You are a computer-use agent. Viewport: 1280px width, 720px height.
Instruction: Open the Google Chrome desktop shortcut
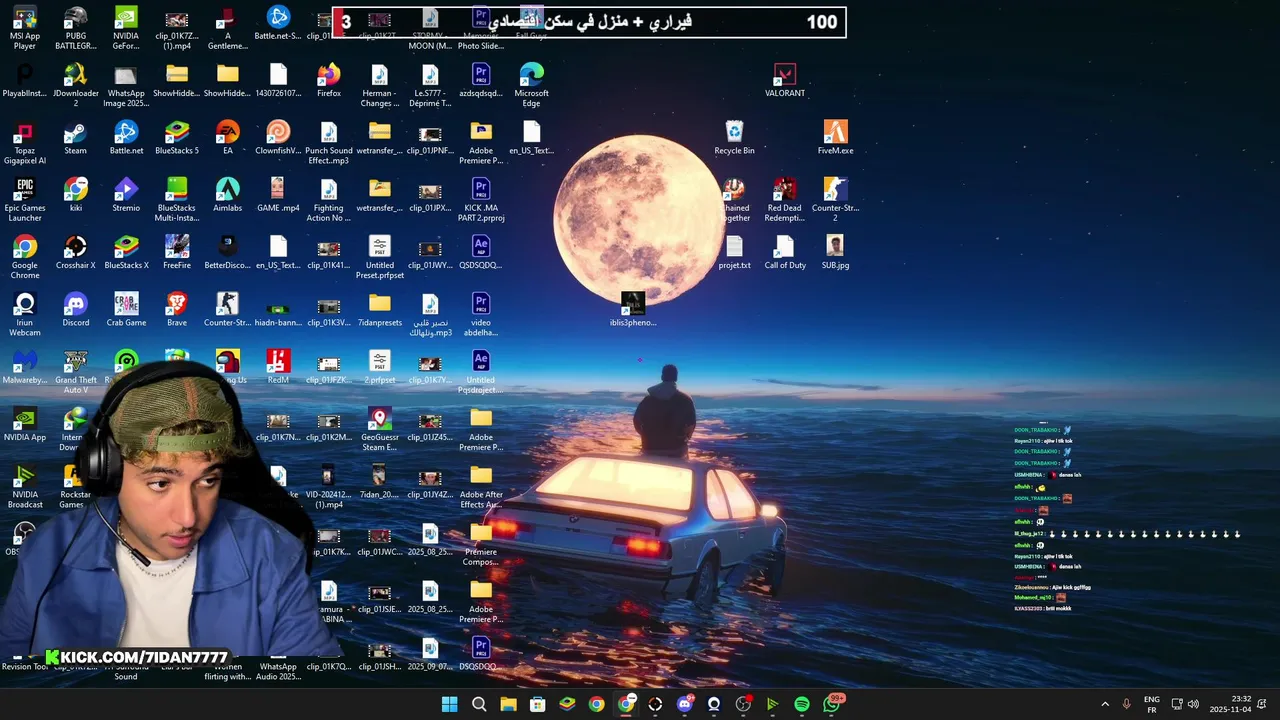tap(25, 257)
